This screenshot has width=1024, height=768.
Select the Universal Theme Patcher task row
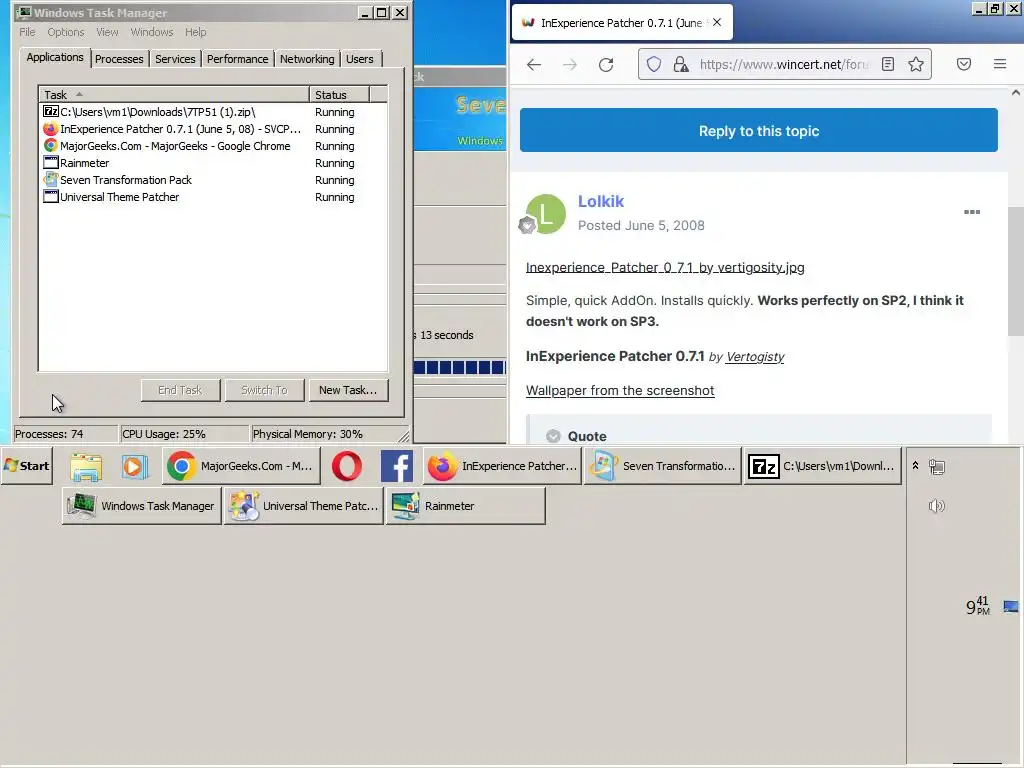coord(212,197)
